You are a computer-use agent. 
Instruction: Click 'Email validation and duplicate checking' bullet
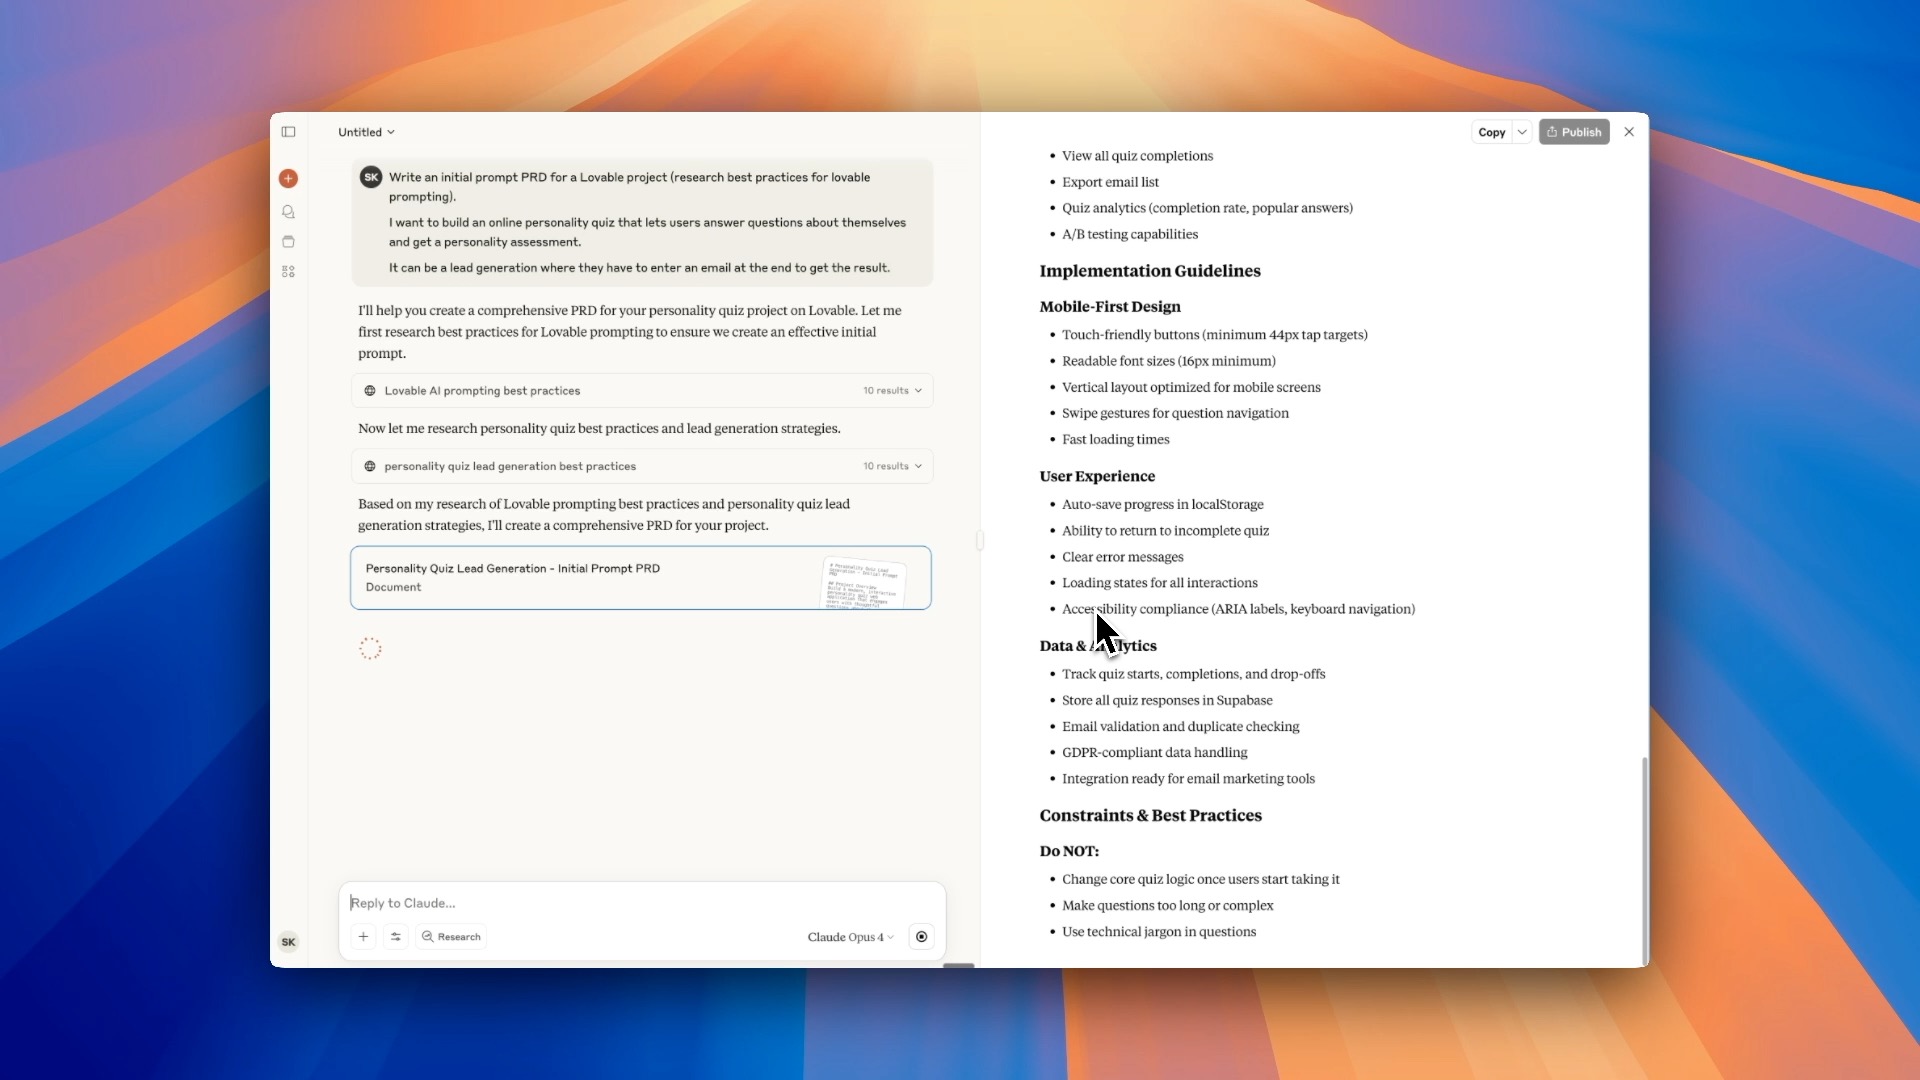[1181, 726]
